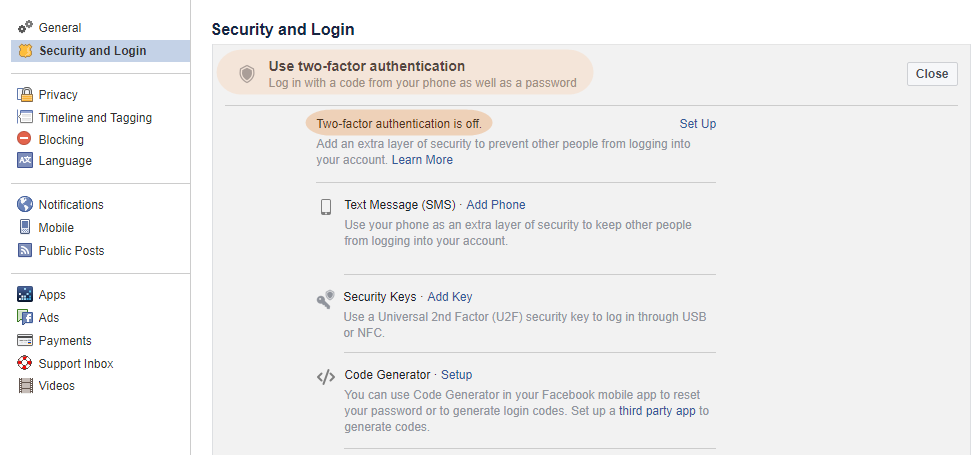This screenshot has height=455, width=980.
Task: Click Setup next to Code Generator
Action: (x=456, y=375)
